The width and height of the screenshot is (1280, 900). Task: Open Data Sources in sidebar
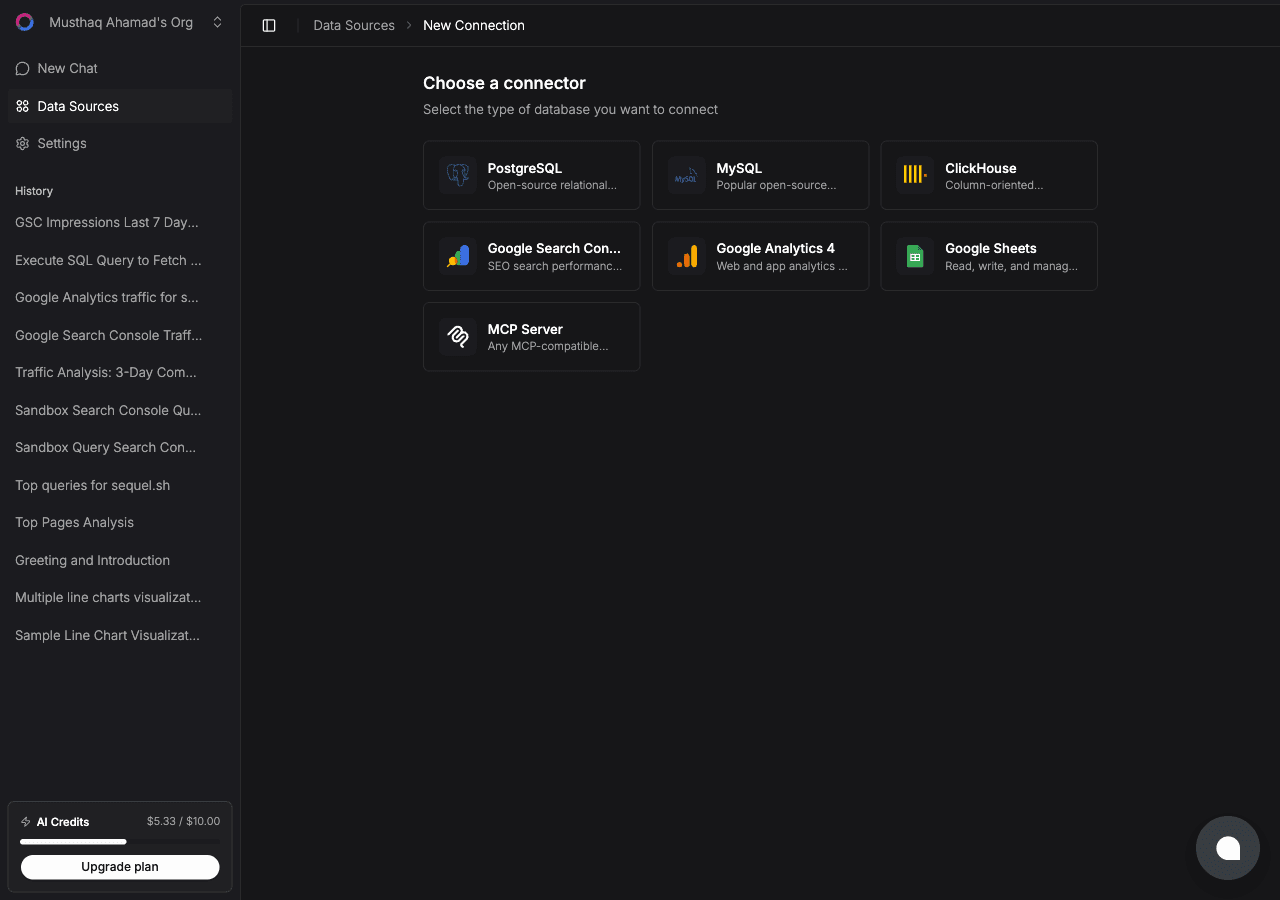pyautogui.click(x=120, y=106)
